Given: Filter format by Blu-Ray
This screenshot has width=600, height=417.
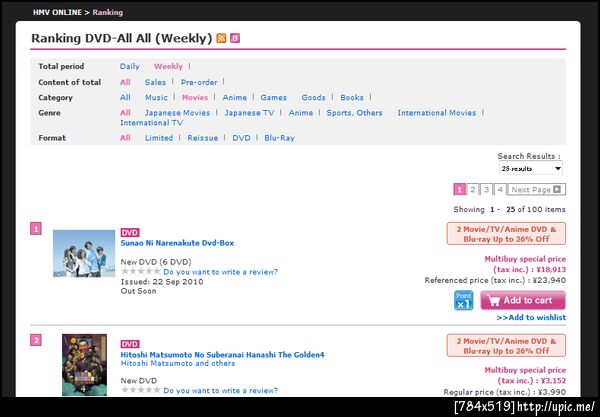Looking at the screenshot, I should pyautogui.click(x=279, y=138).
